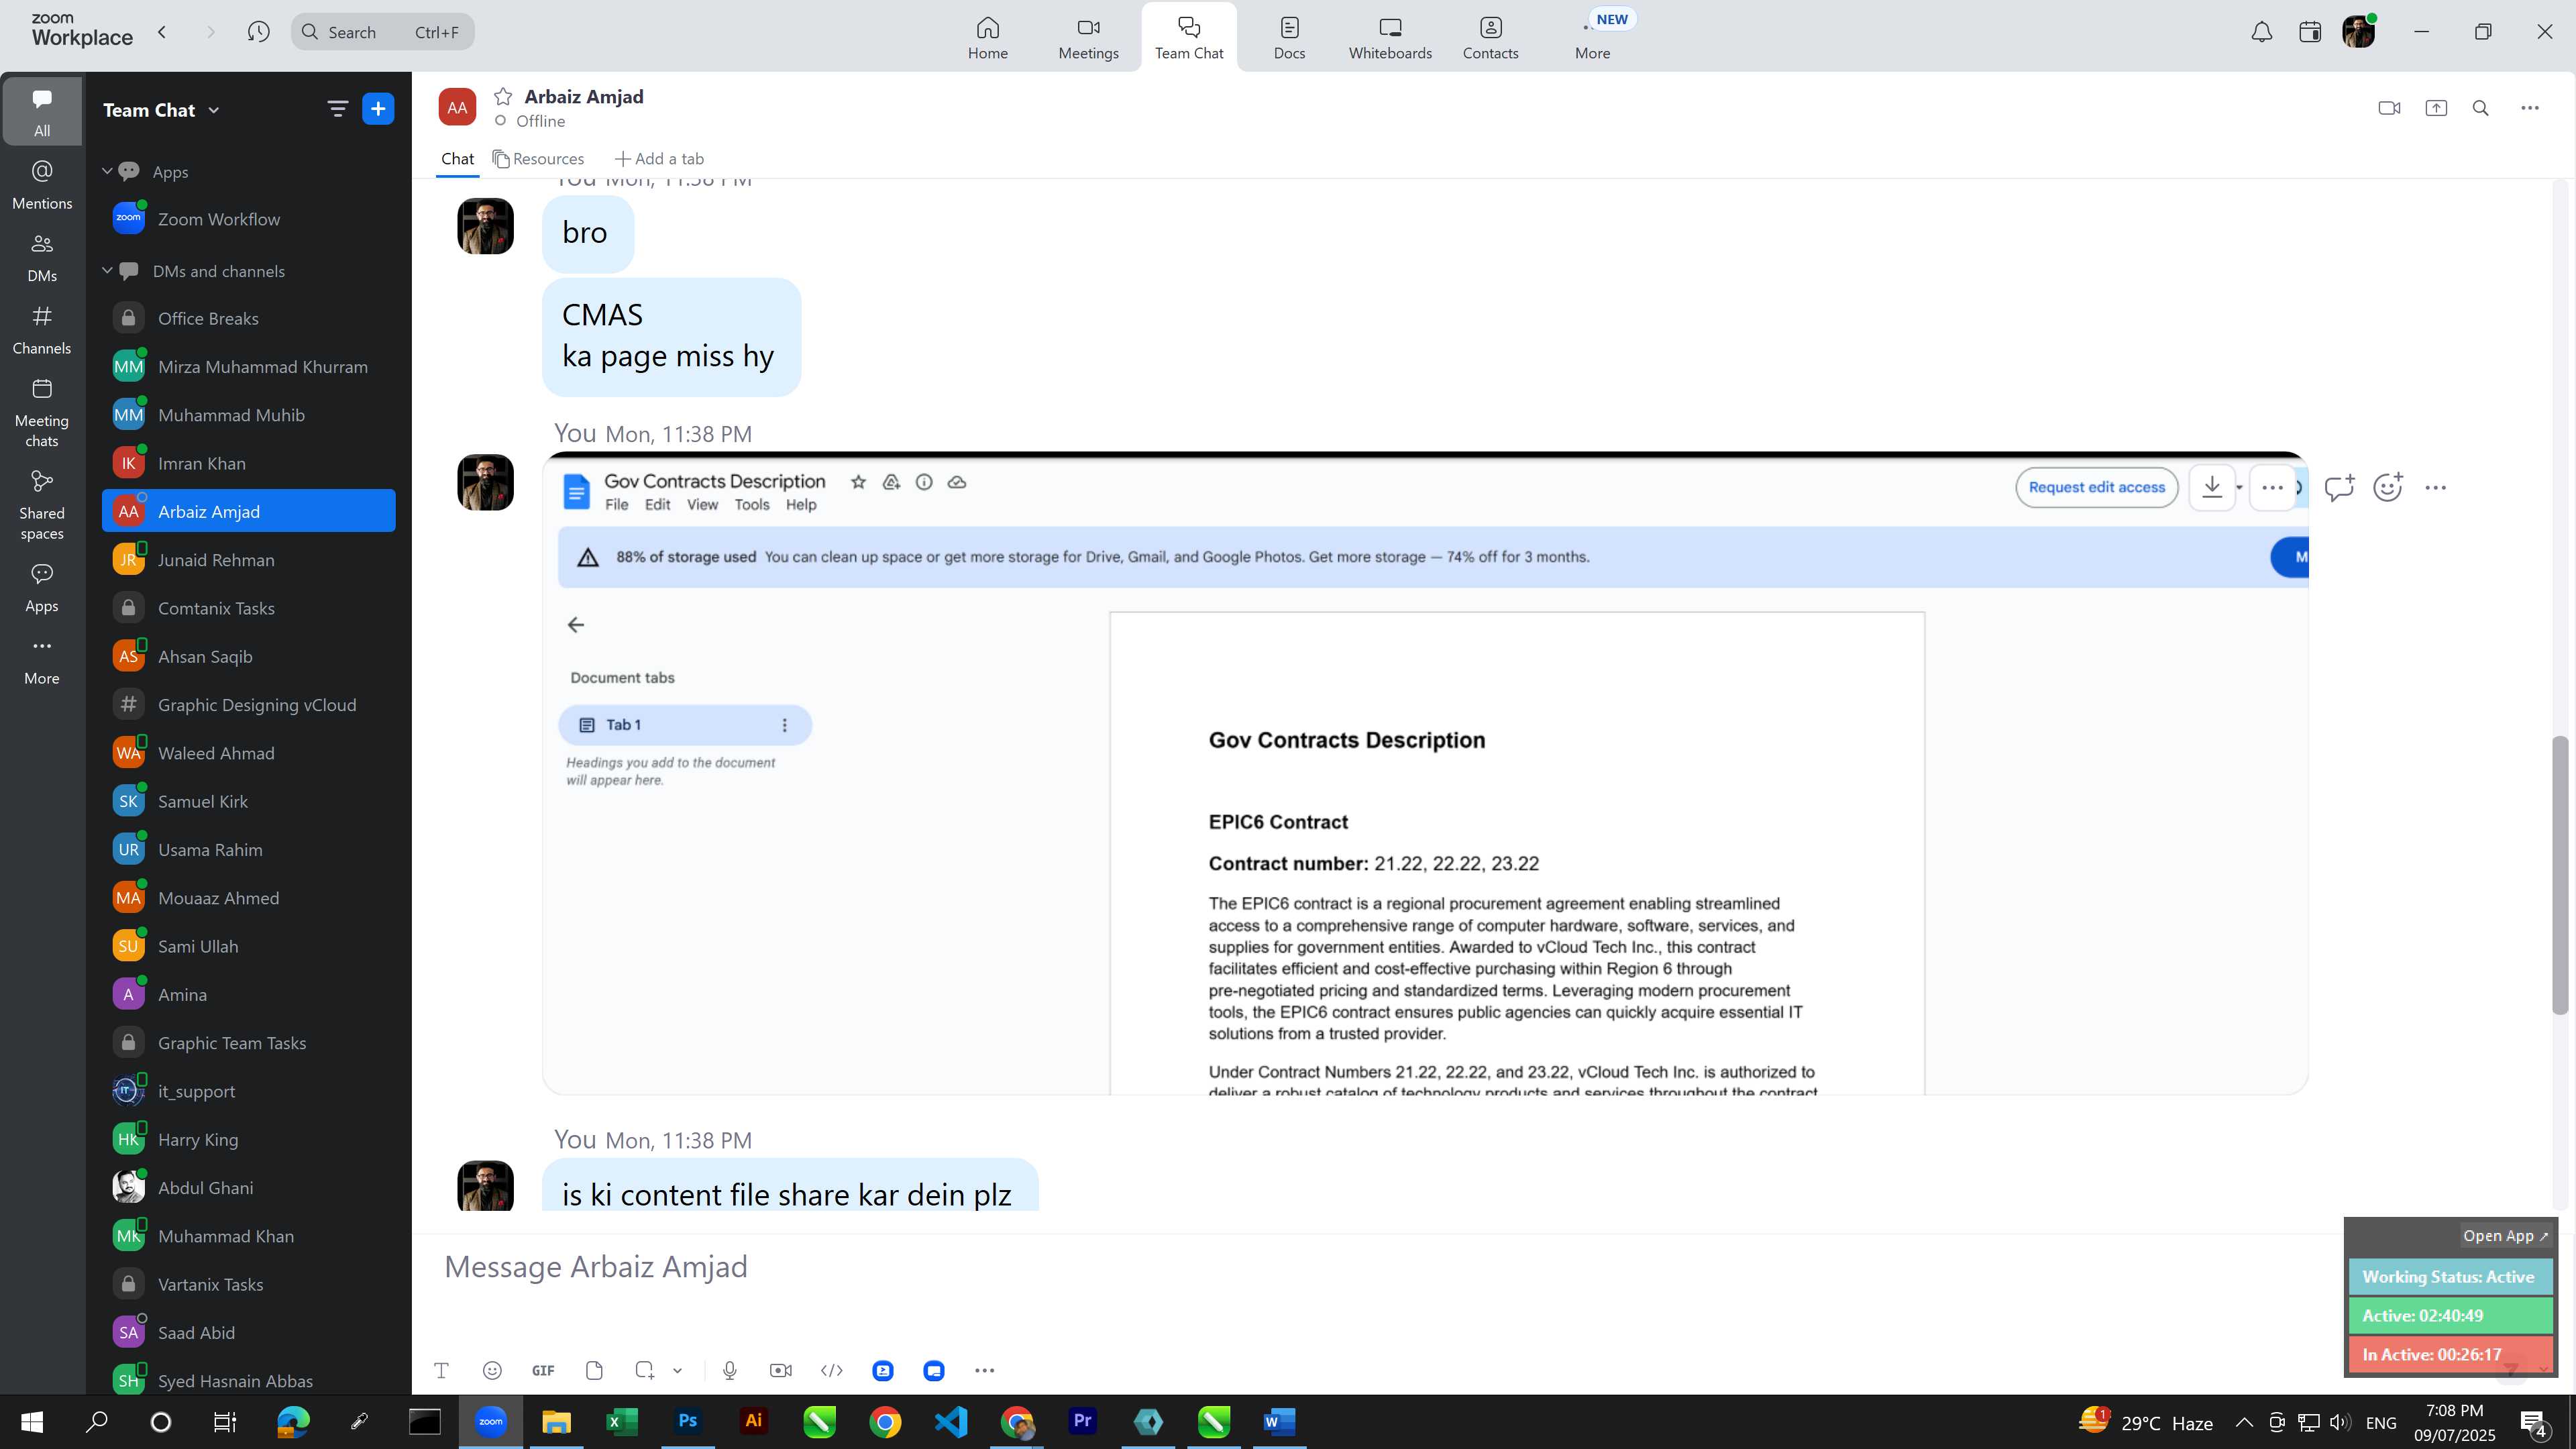
Task: Click Request edit access in shared image
Action: [2096, 487]
